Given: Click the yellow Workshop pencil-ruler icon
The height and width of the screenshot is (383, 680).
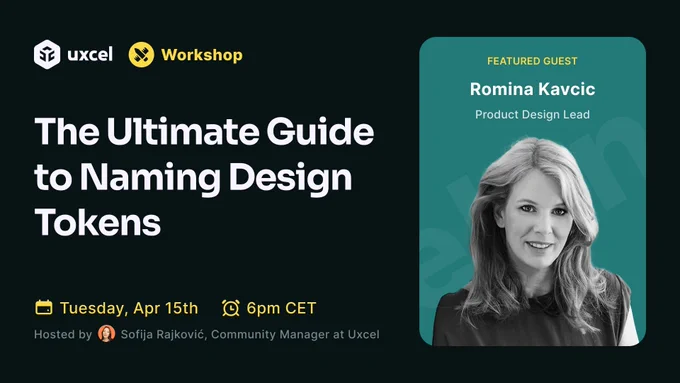Looking at the screenshot, I should [141, 55].
